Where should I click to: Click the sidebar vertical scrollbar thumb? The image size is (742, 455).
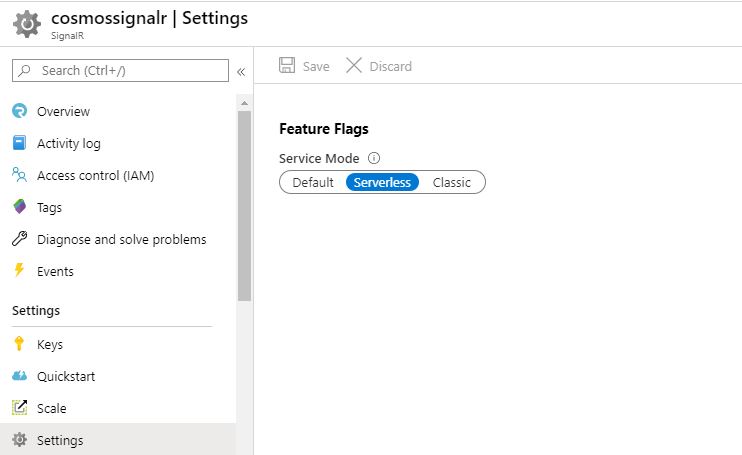tap(244, 206)
